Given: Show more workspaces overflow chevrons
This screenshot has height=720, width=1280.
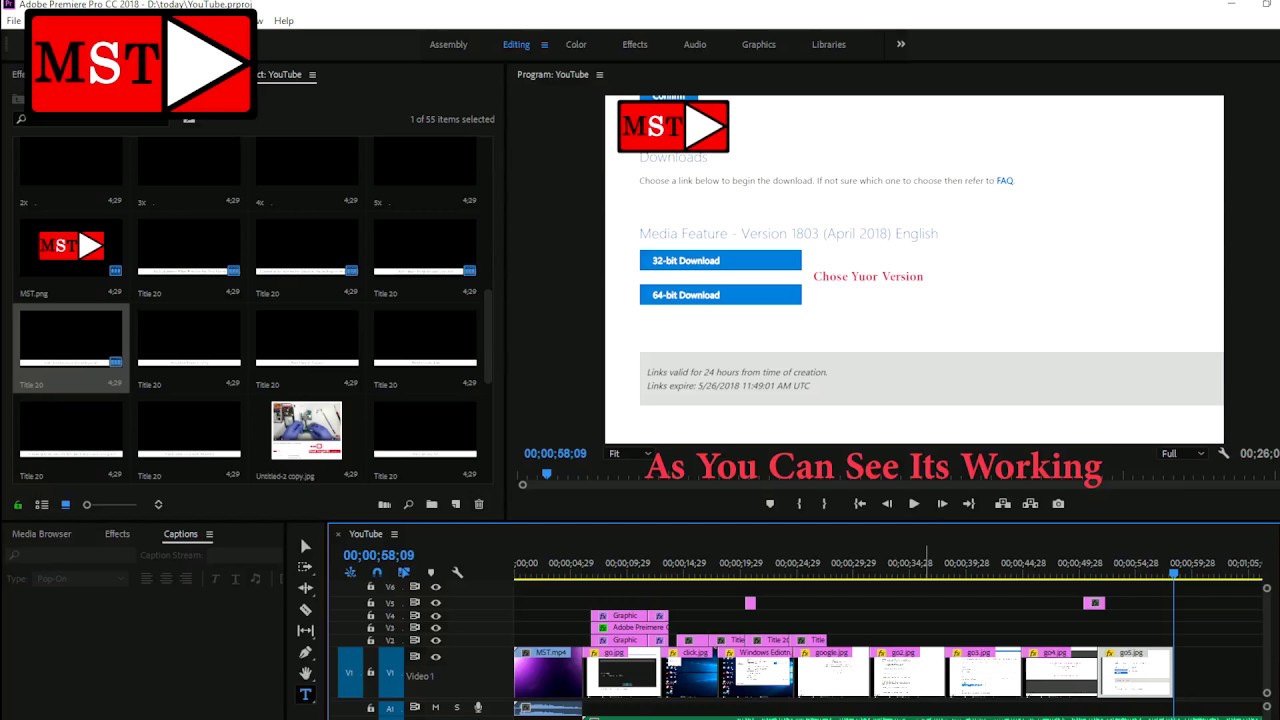Looking at the screenshot, I should click(x=901, y=44).
